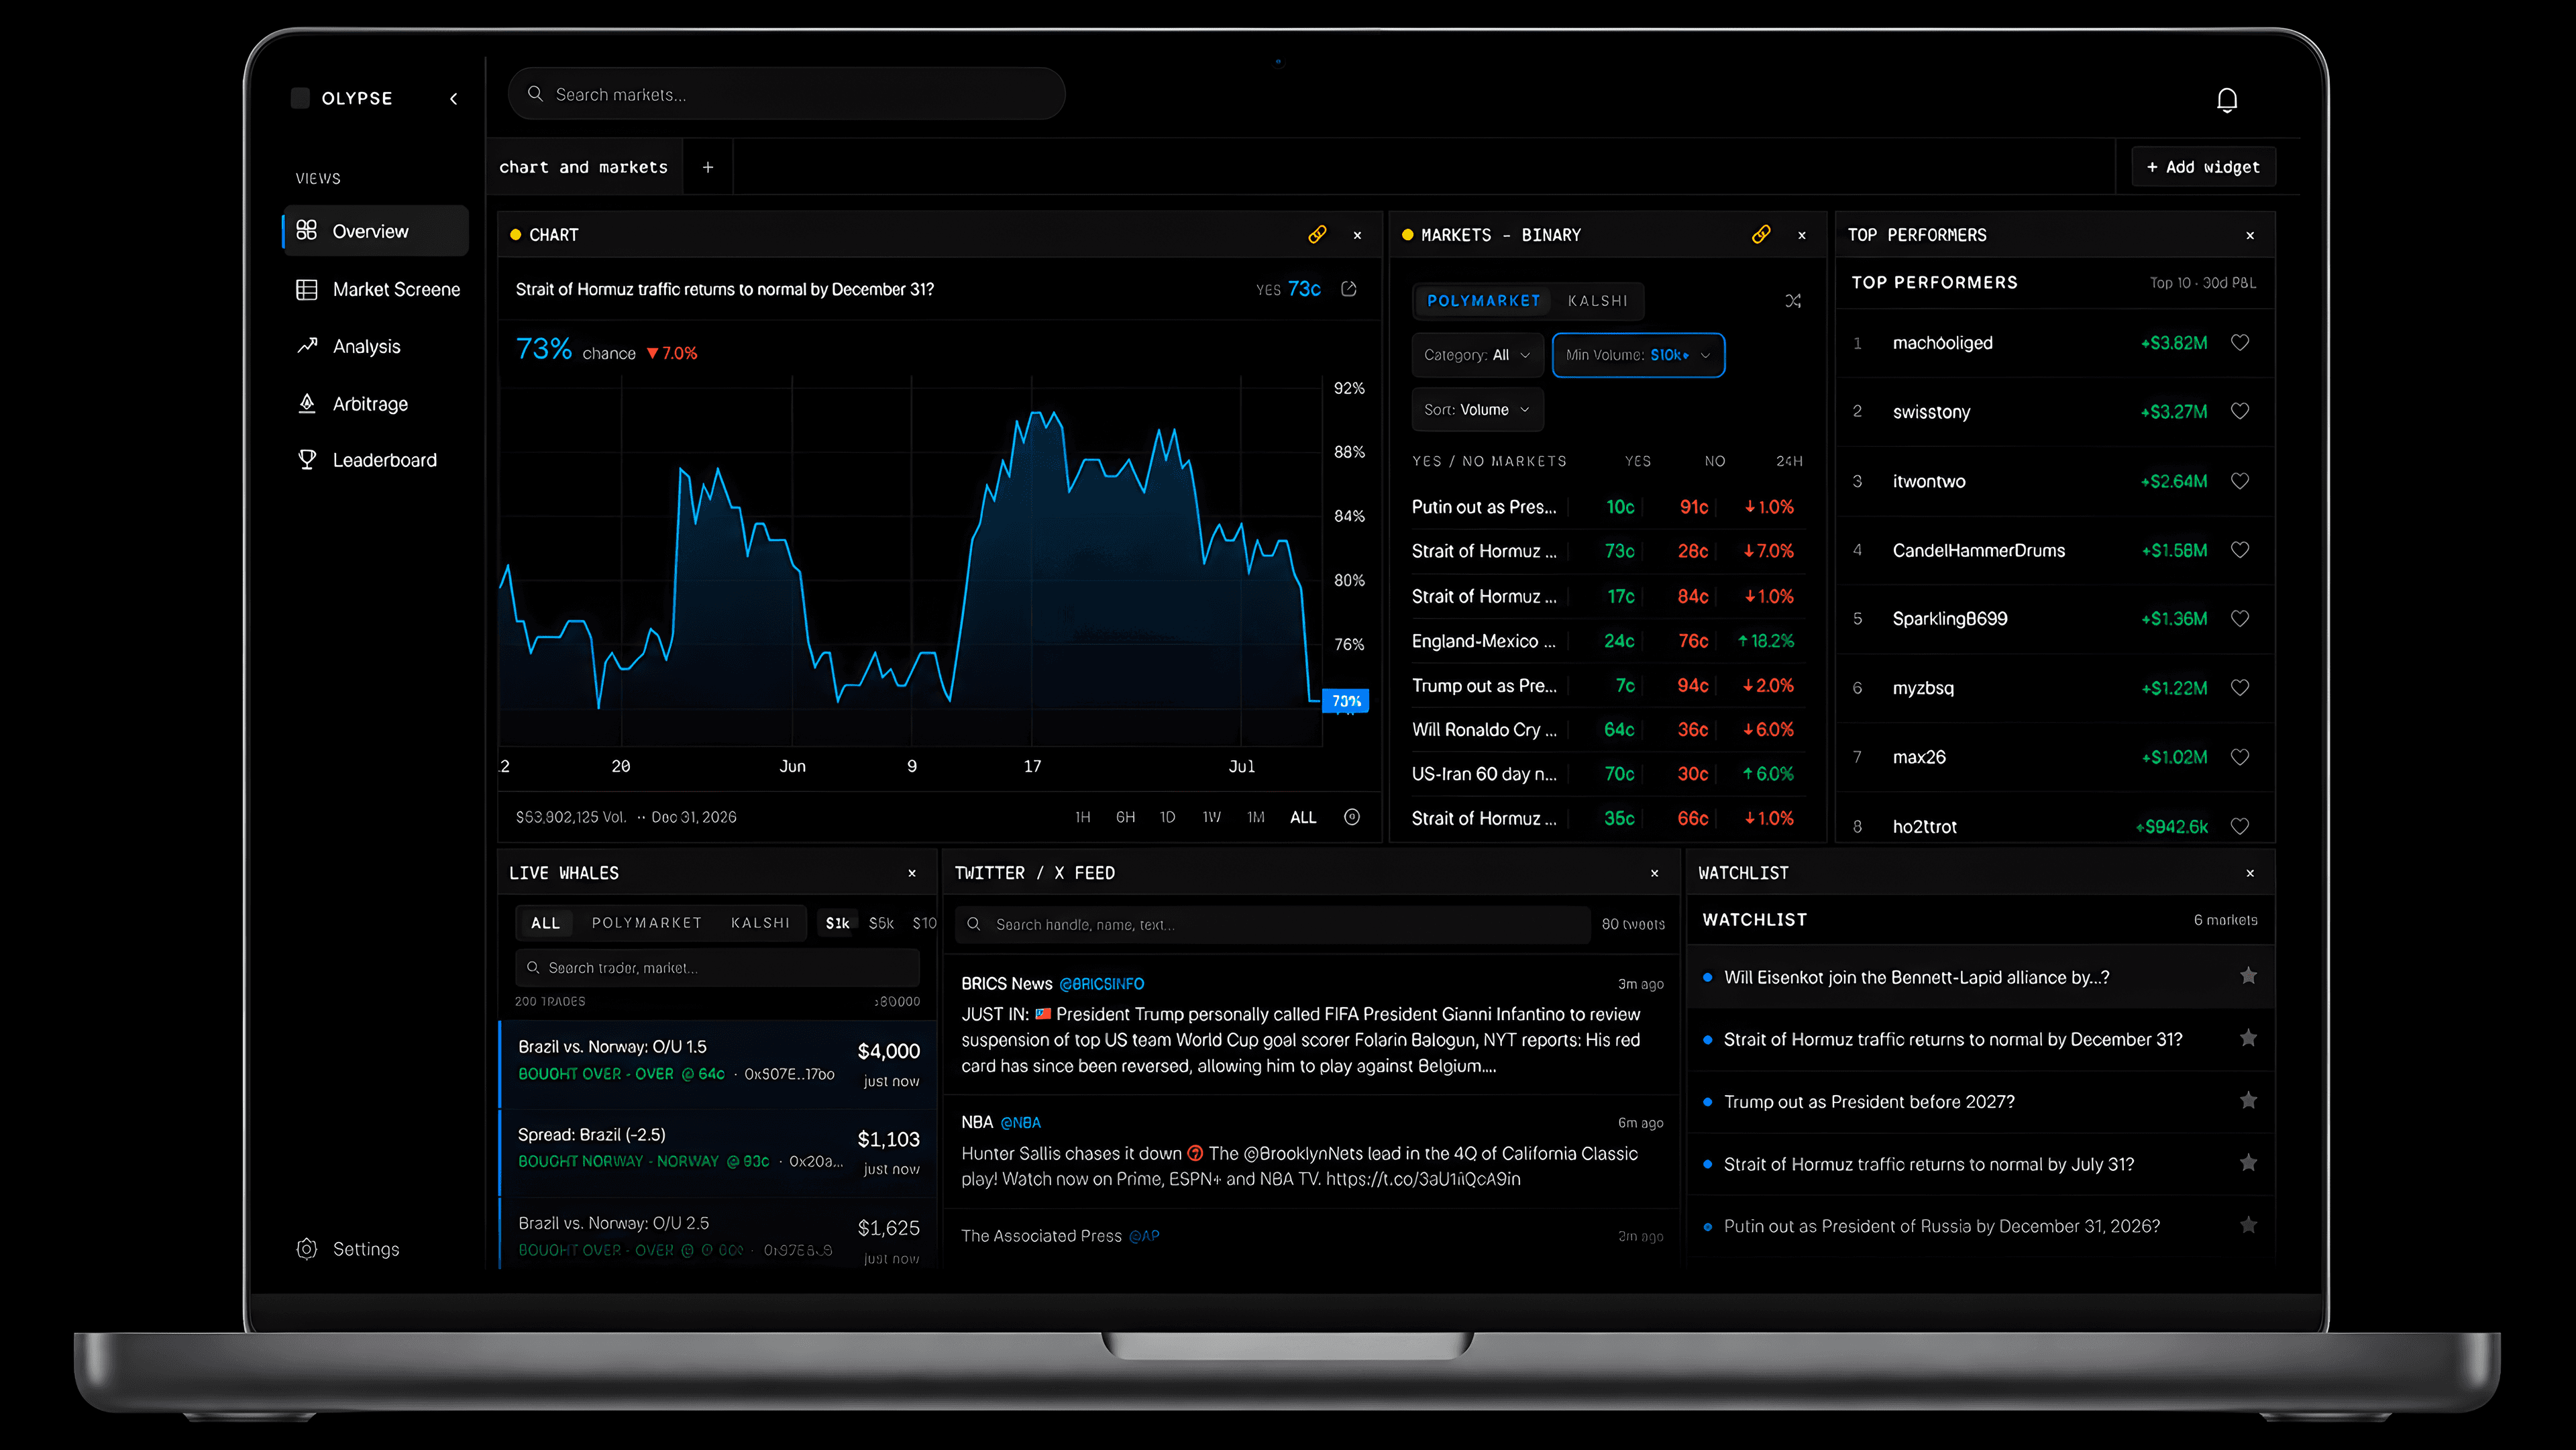Close the Live Whales widget
The image size is (2576, 1450).
912,873
